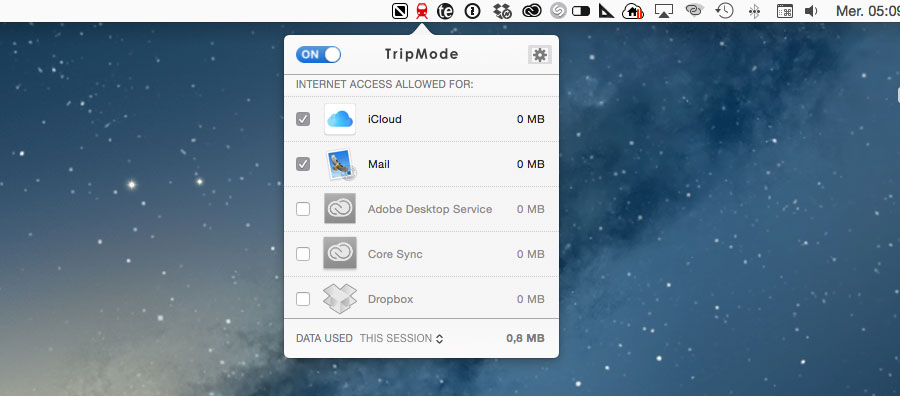This screenshot has width=900, height=396.
Task: Click the TextExpander 'te' menu bar icon
Action: click(x=445, y=11)
